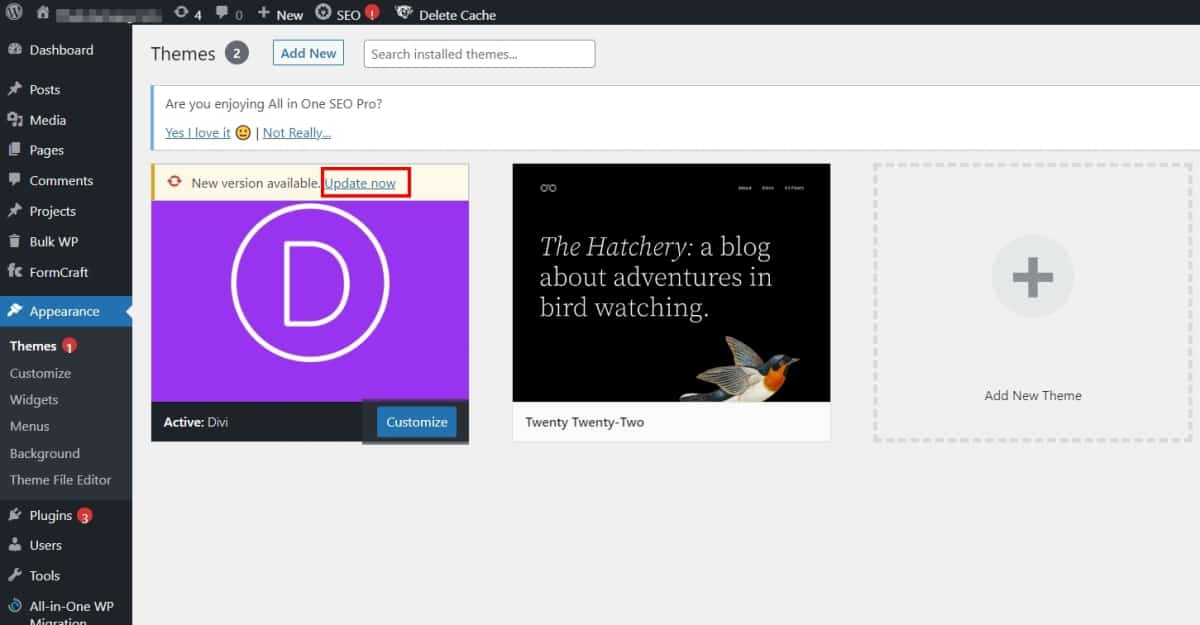Click the Media camera icon
Image resolution: width=1200 pixels, height=625 pixels.
pos(14,120)
